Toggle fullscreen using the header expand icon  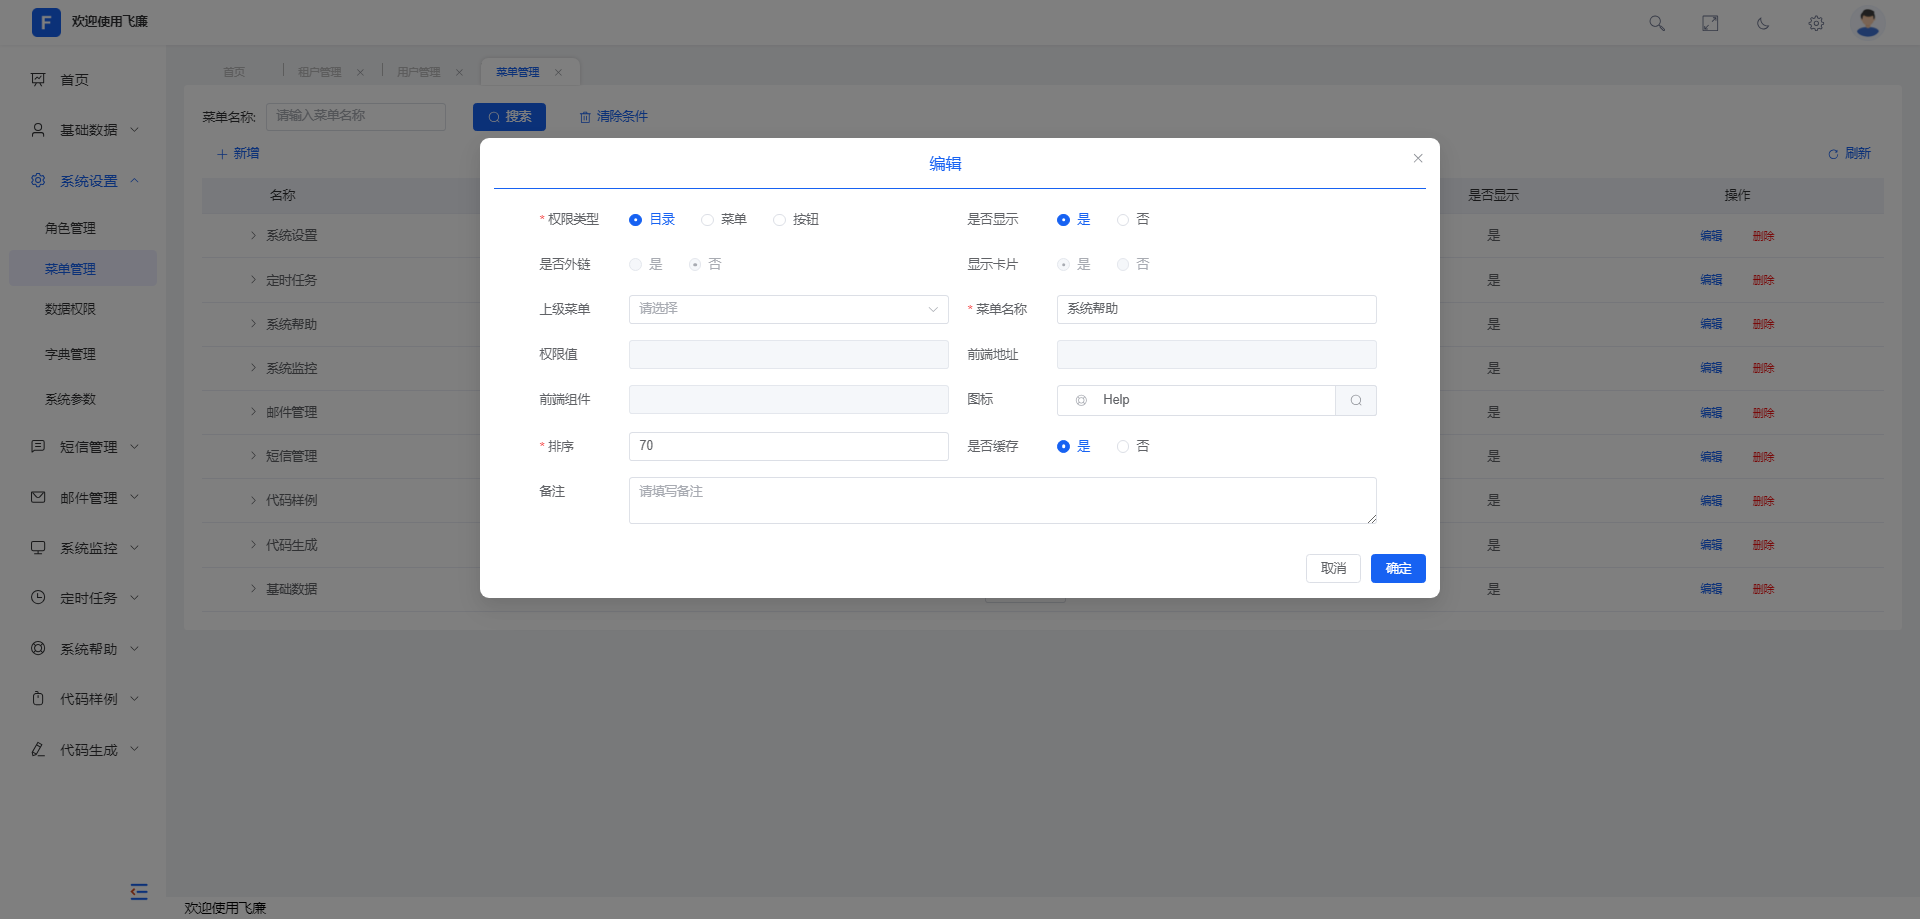pos(1710,23)
